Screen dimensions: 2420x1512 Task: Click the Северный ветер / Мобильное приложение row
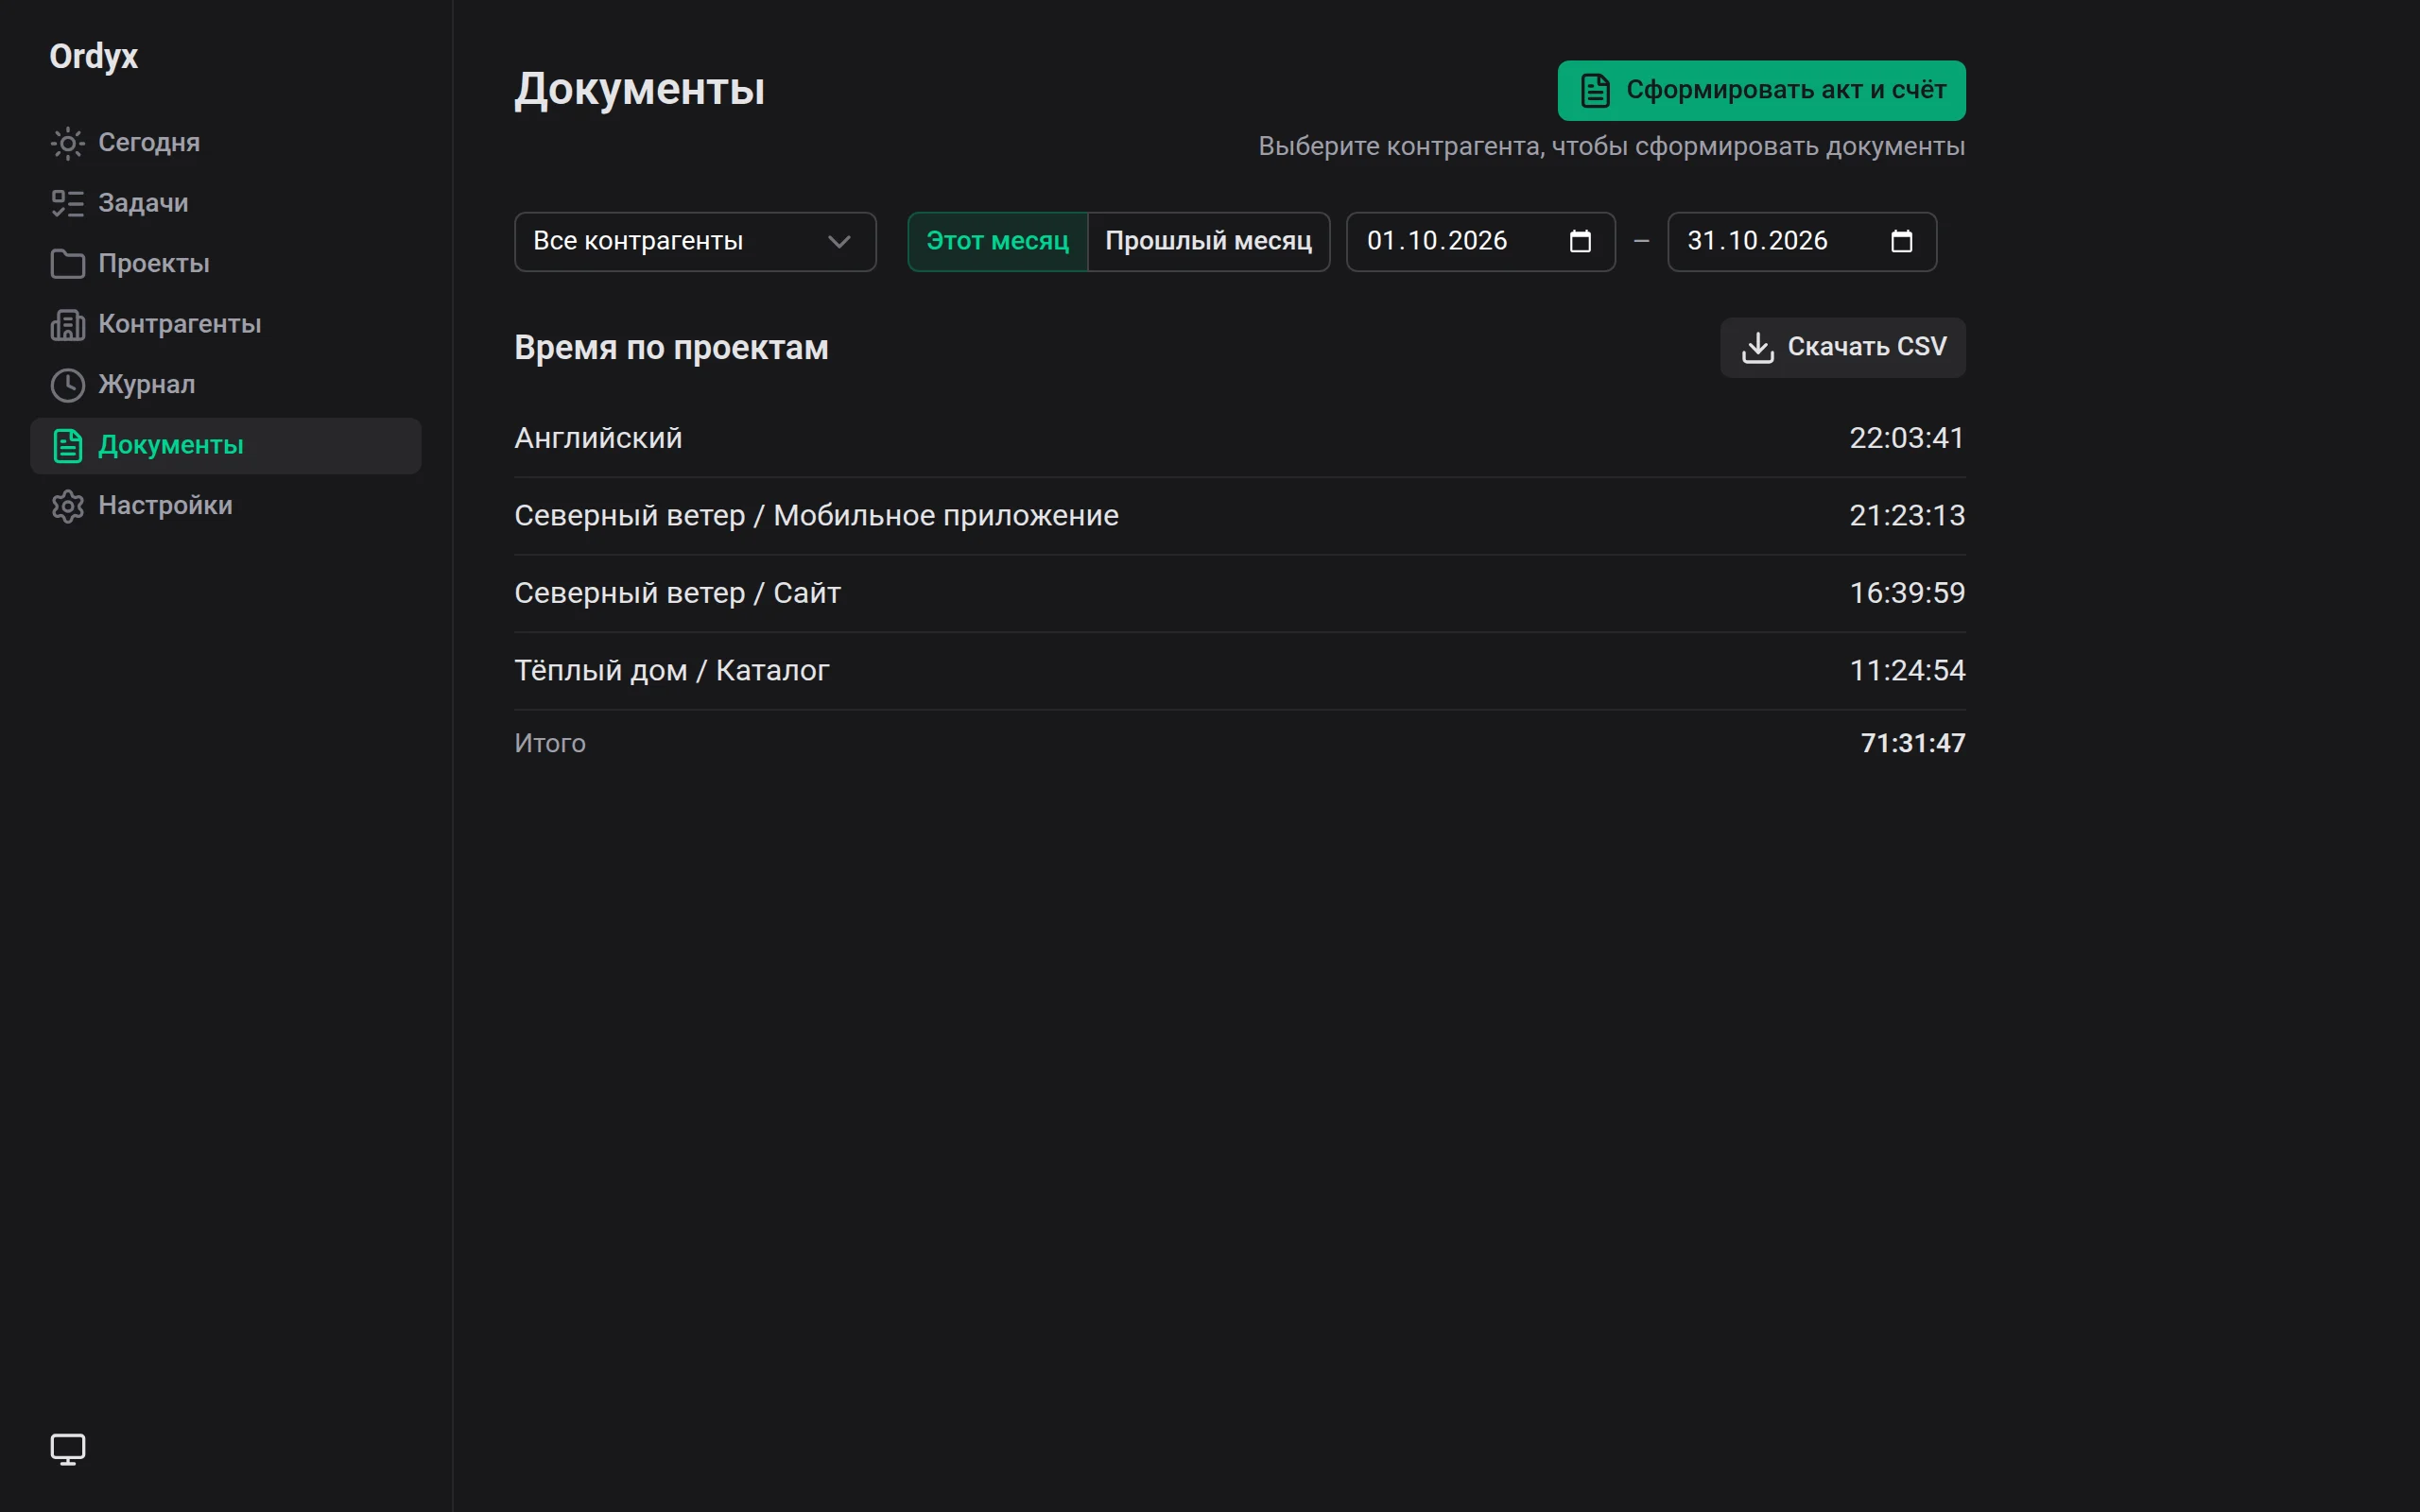tap(1240, 516)
